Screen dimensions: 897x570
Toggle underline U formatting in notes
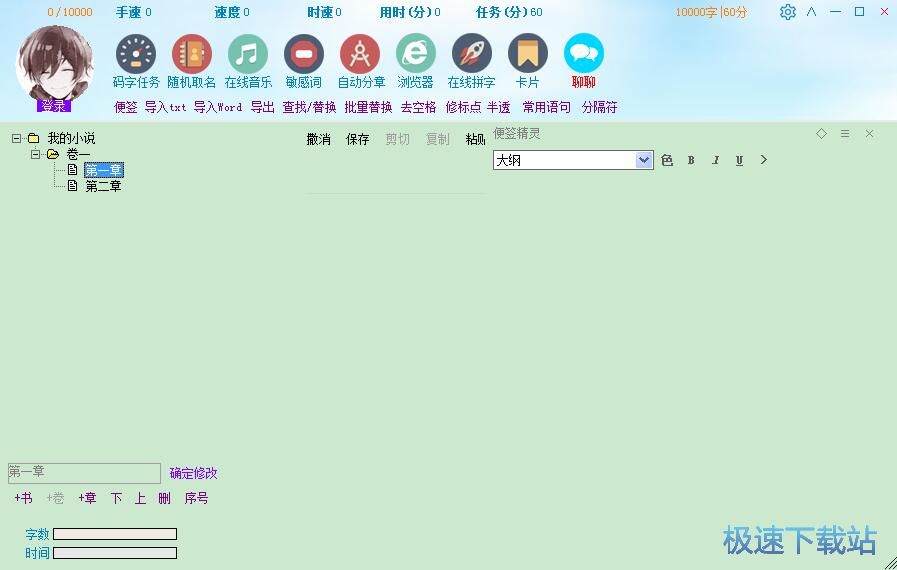click(x=739, y=160)
